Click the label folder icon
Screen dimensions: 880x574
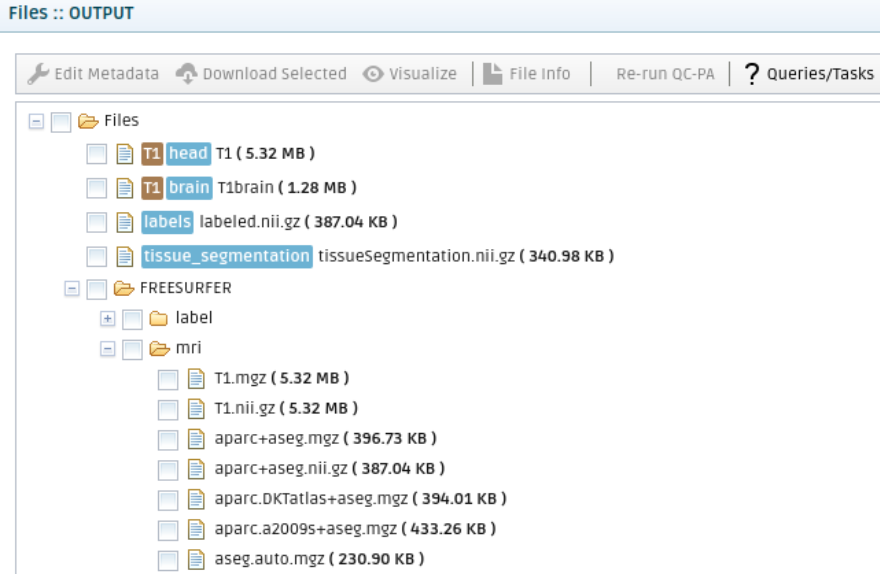coord(159,318)
